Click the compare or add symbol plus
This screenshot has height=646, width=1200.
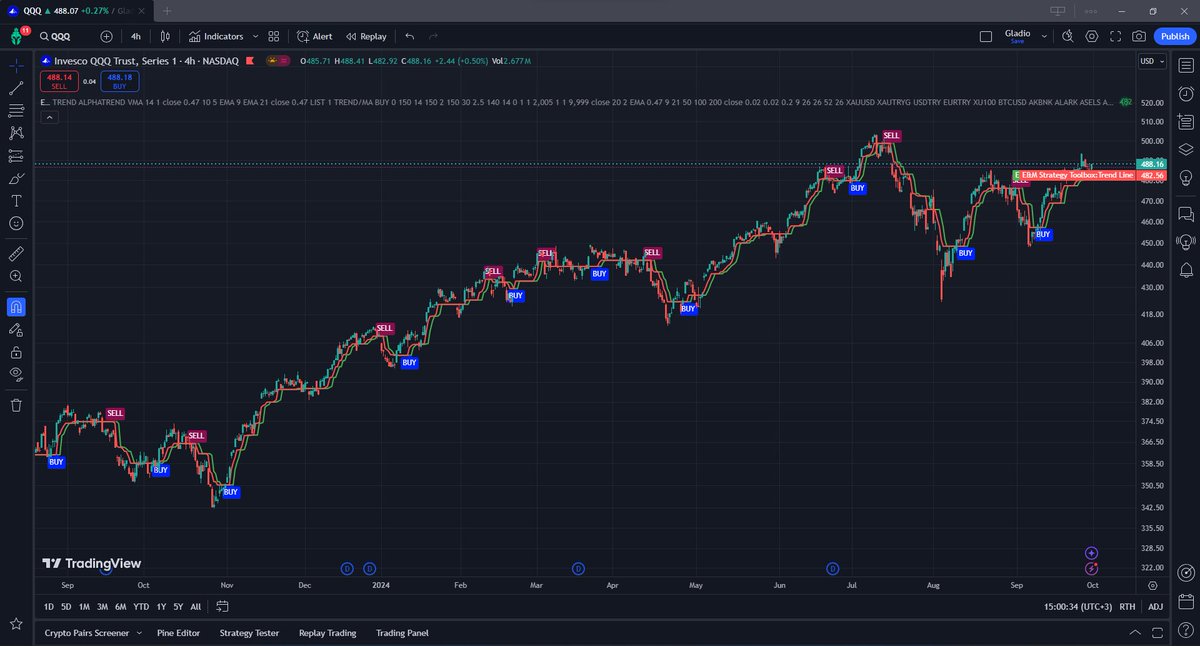(x=106, y=36)
